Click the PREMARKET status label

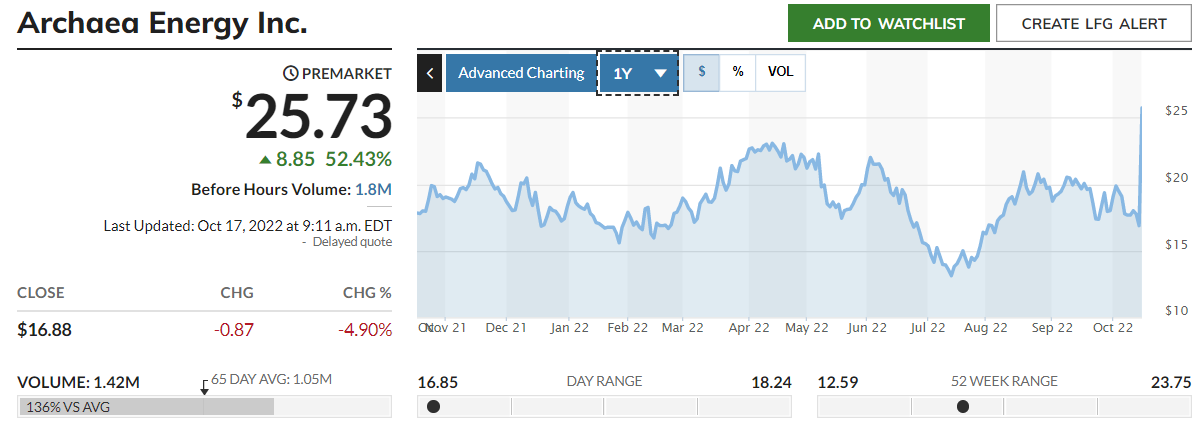pos(347,73)
